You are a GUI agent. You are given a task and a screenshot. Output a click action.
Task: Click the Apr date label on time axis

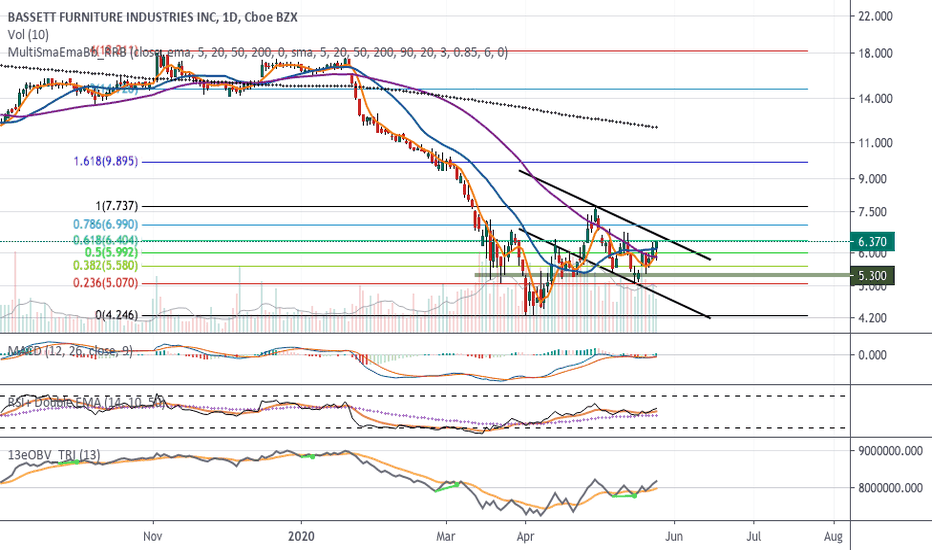(x=525, y=536)
